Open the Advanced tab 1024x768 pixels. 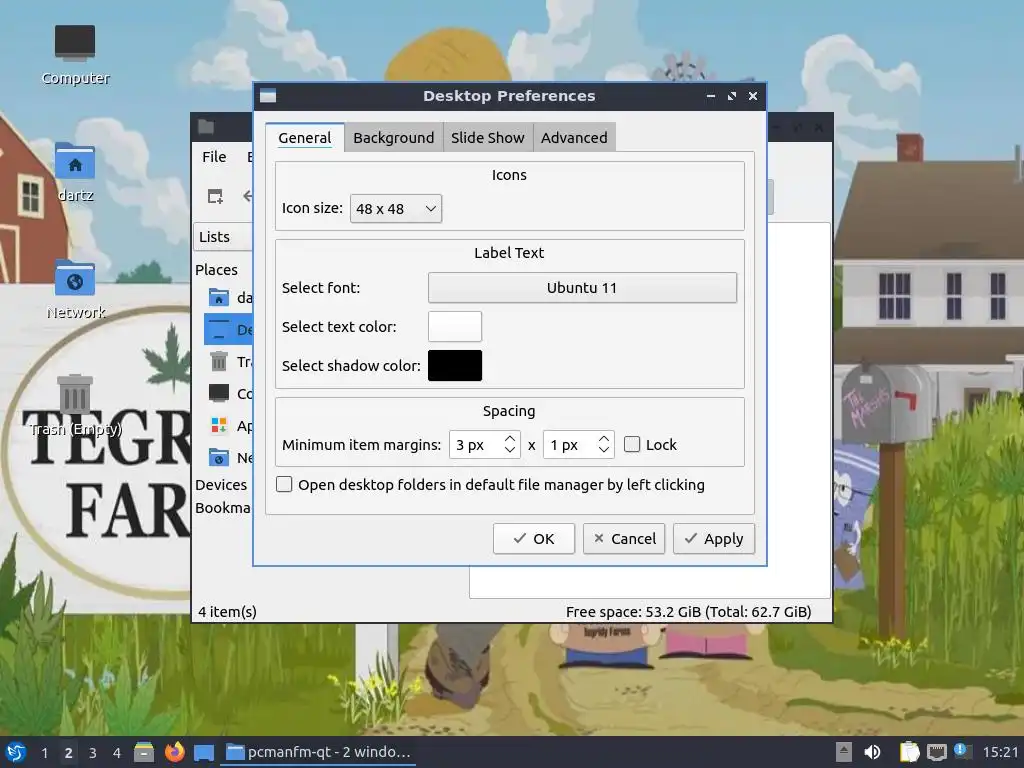[x=574, y=138]
